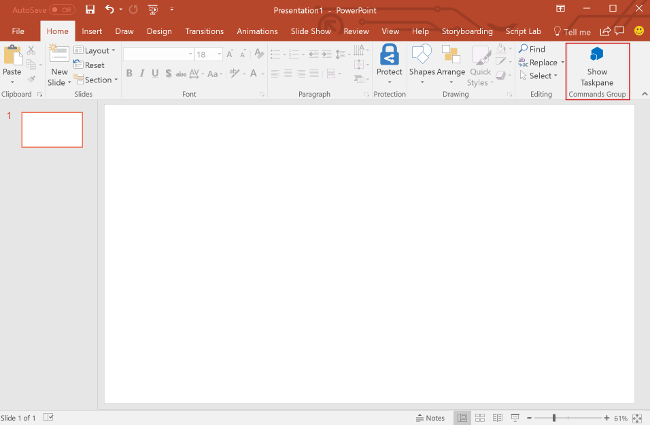Open Clipboard group dialog launcher
Viewport: 650px width, 425px height.
coord(40,95)
